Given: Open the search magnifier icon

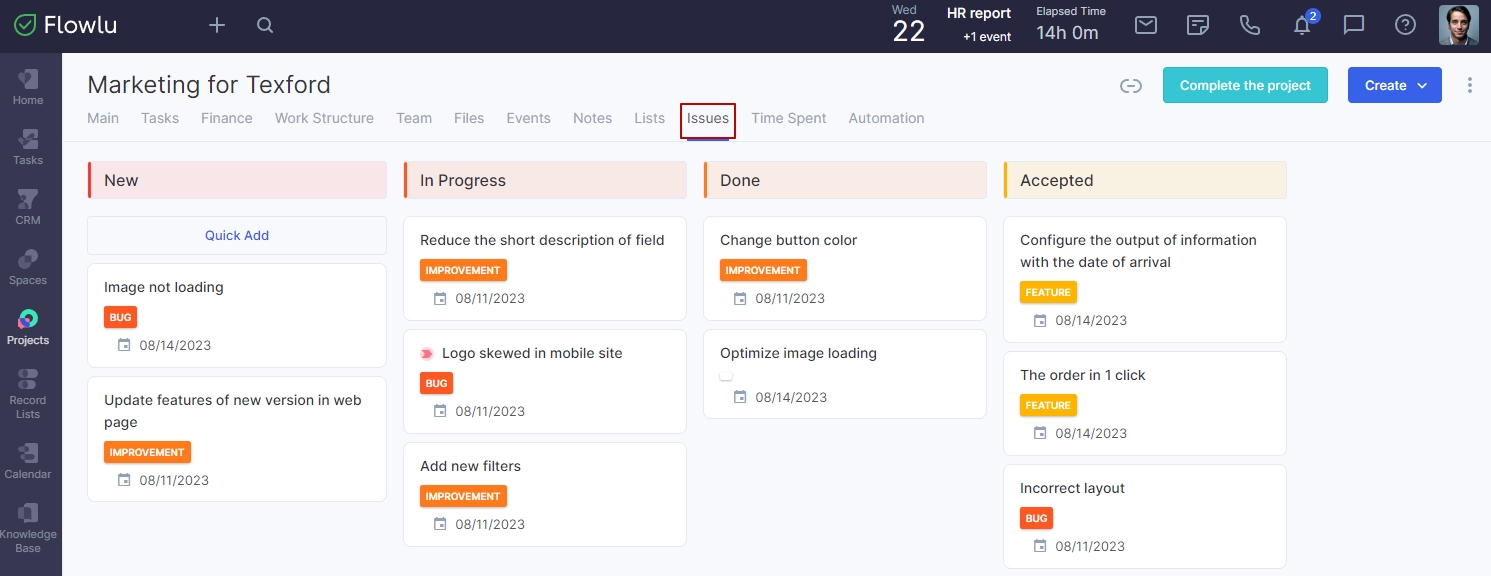Looking at the screenshot, I should coord(265,25).
